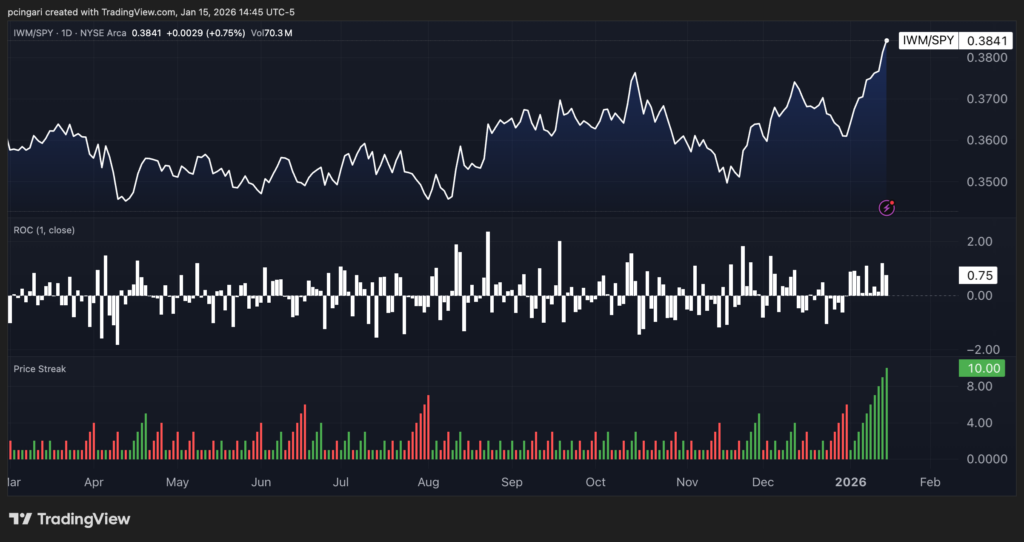Click the ROC 0.75 value label
Screen dimensions: 1024x542
pyautogui.click(x=977, y=275)
